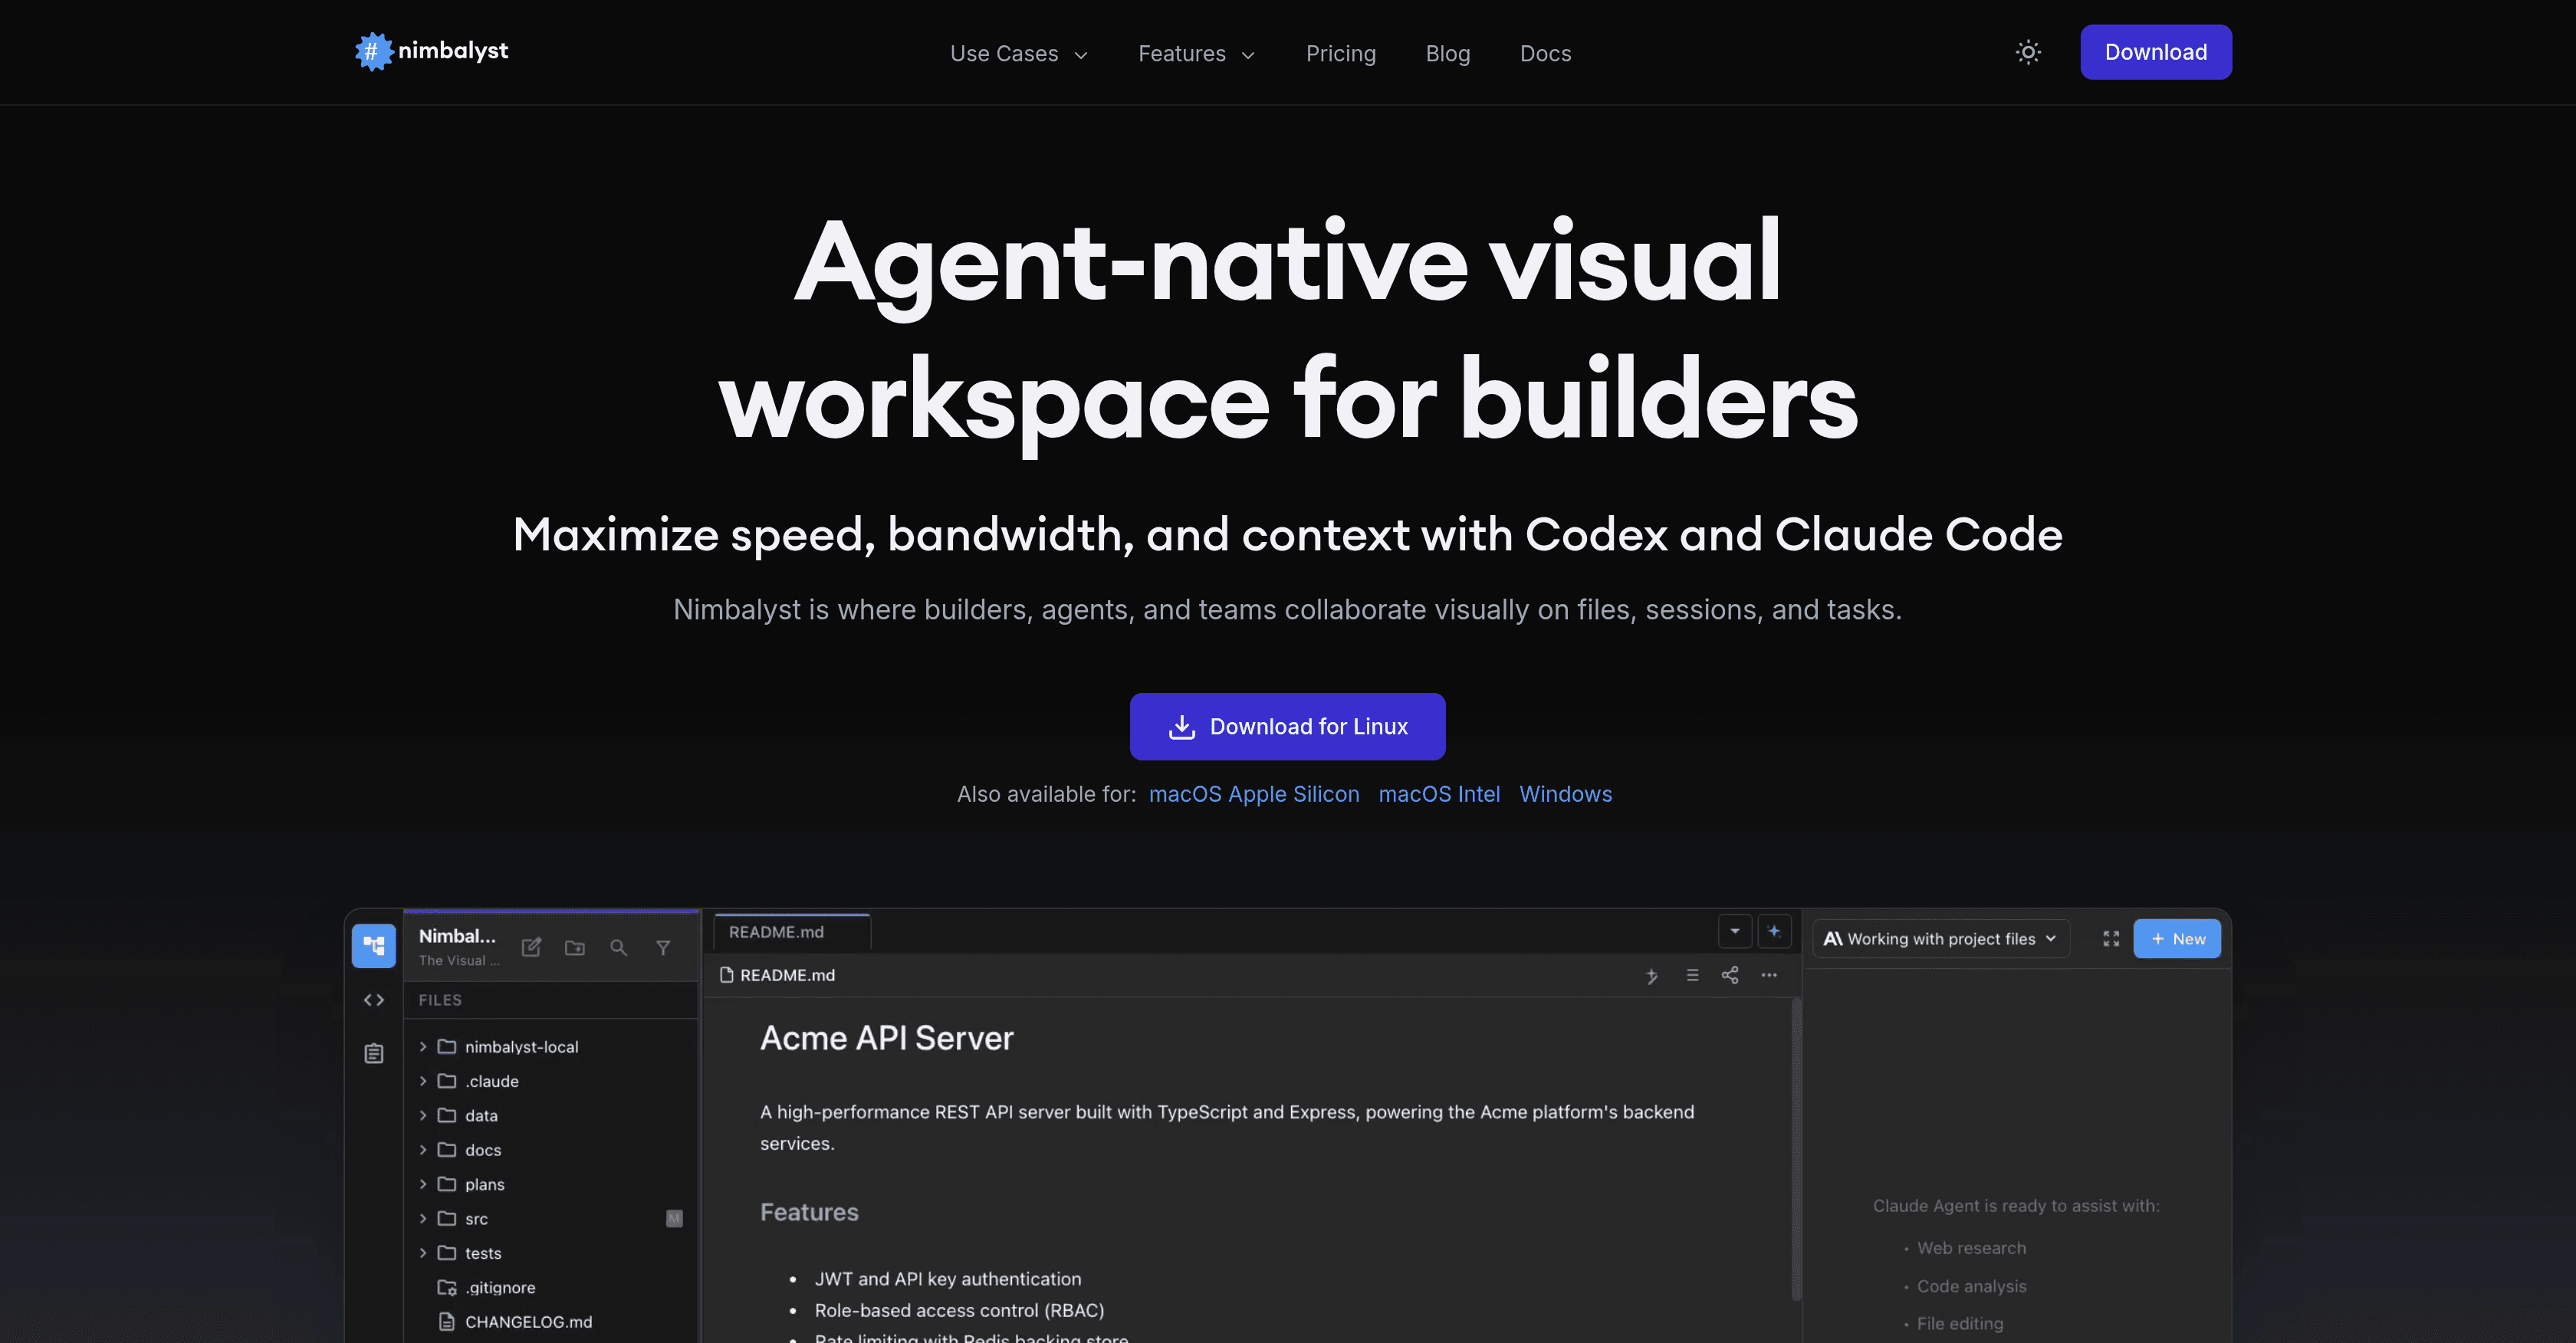Screen dimensions: 2576x1343
Task: Select the new folder icon in files header
Action: pos(575,947)
